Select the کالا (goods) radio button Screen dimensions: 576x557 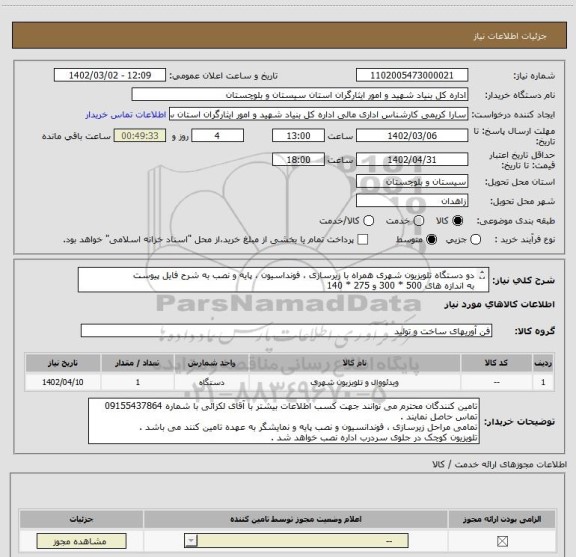click(x=458, y=221)
